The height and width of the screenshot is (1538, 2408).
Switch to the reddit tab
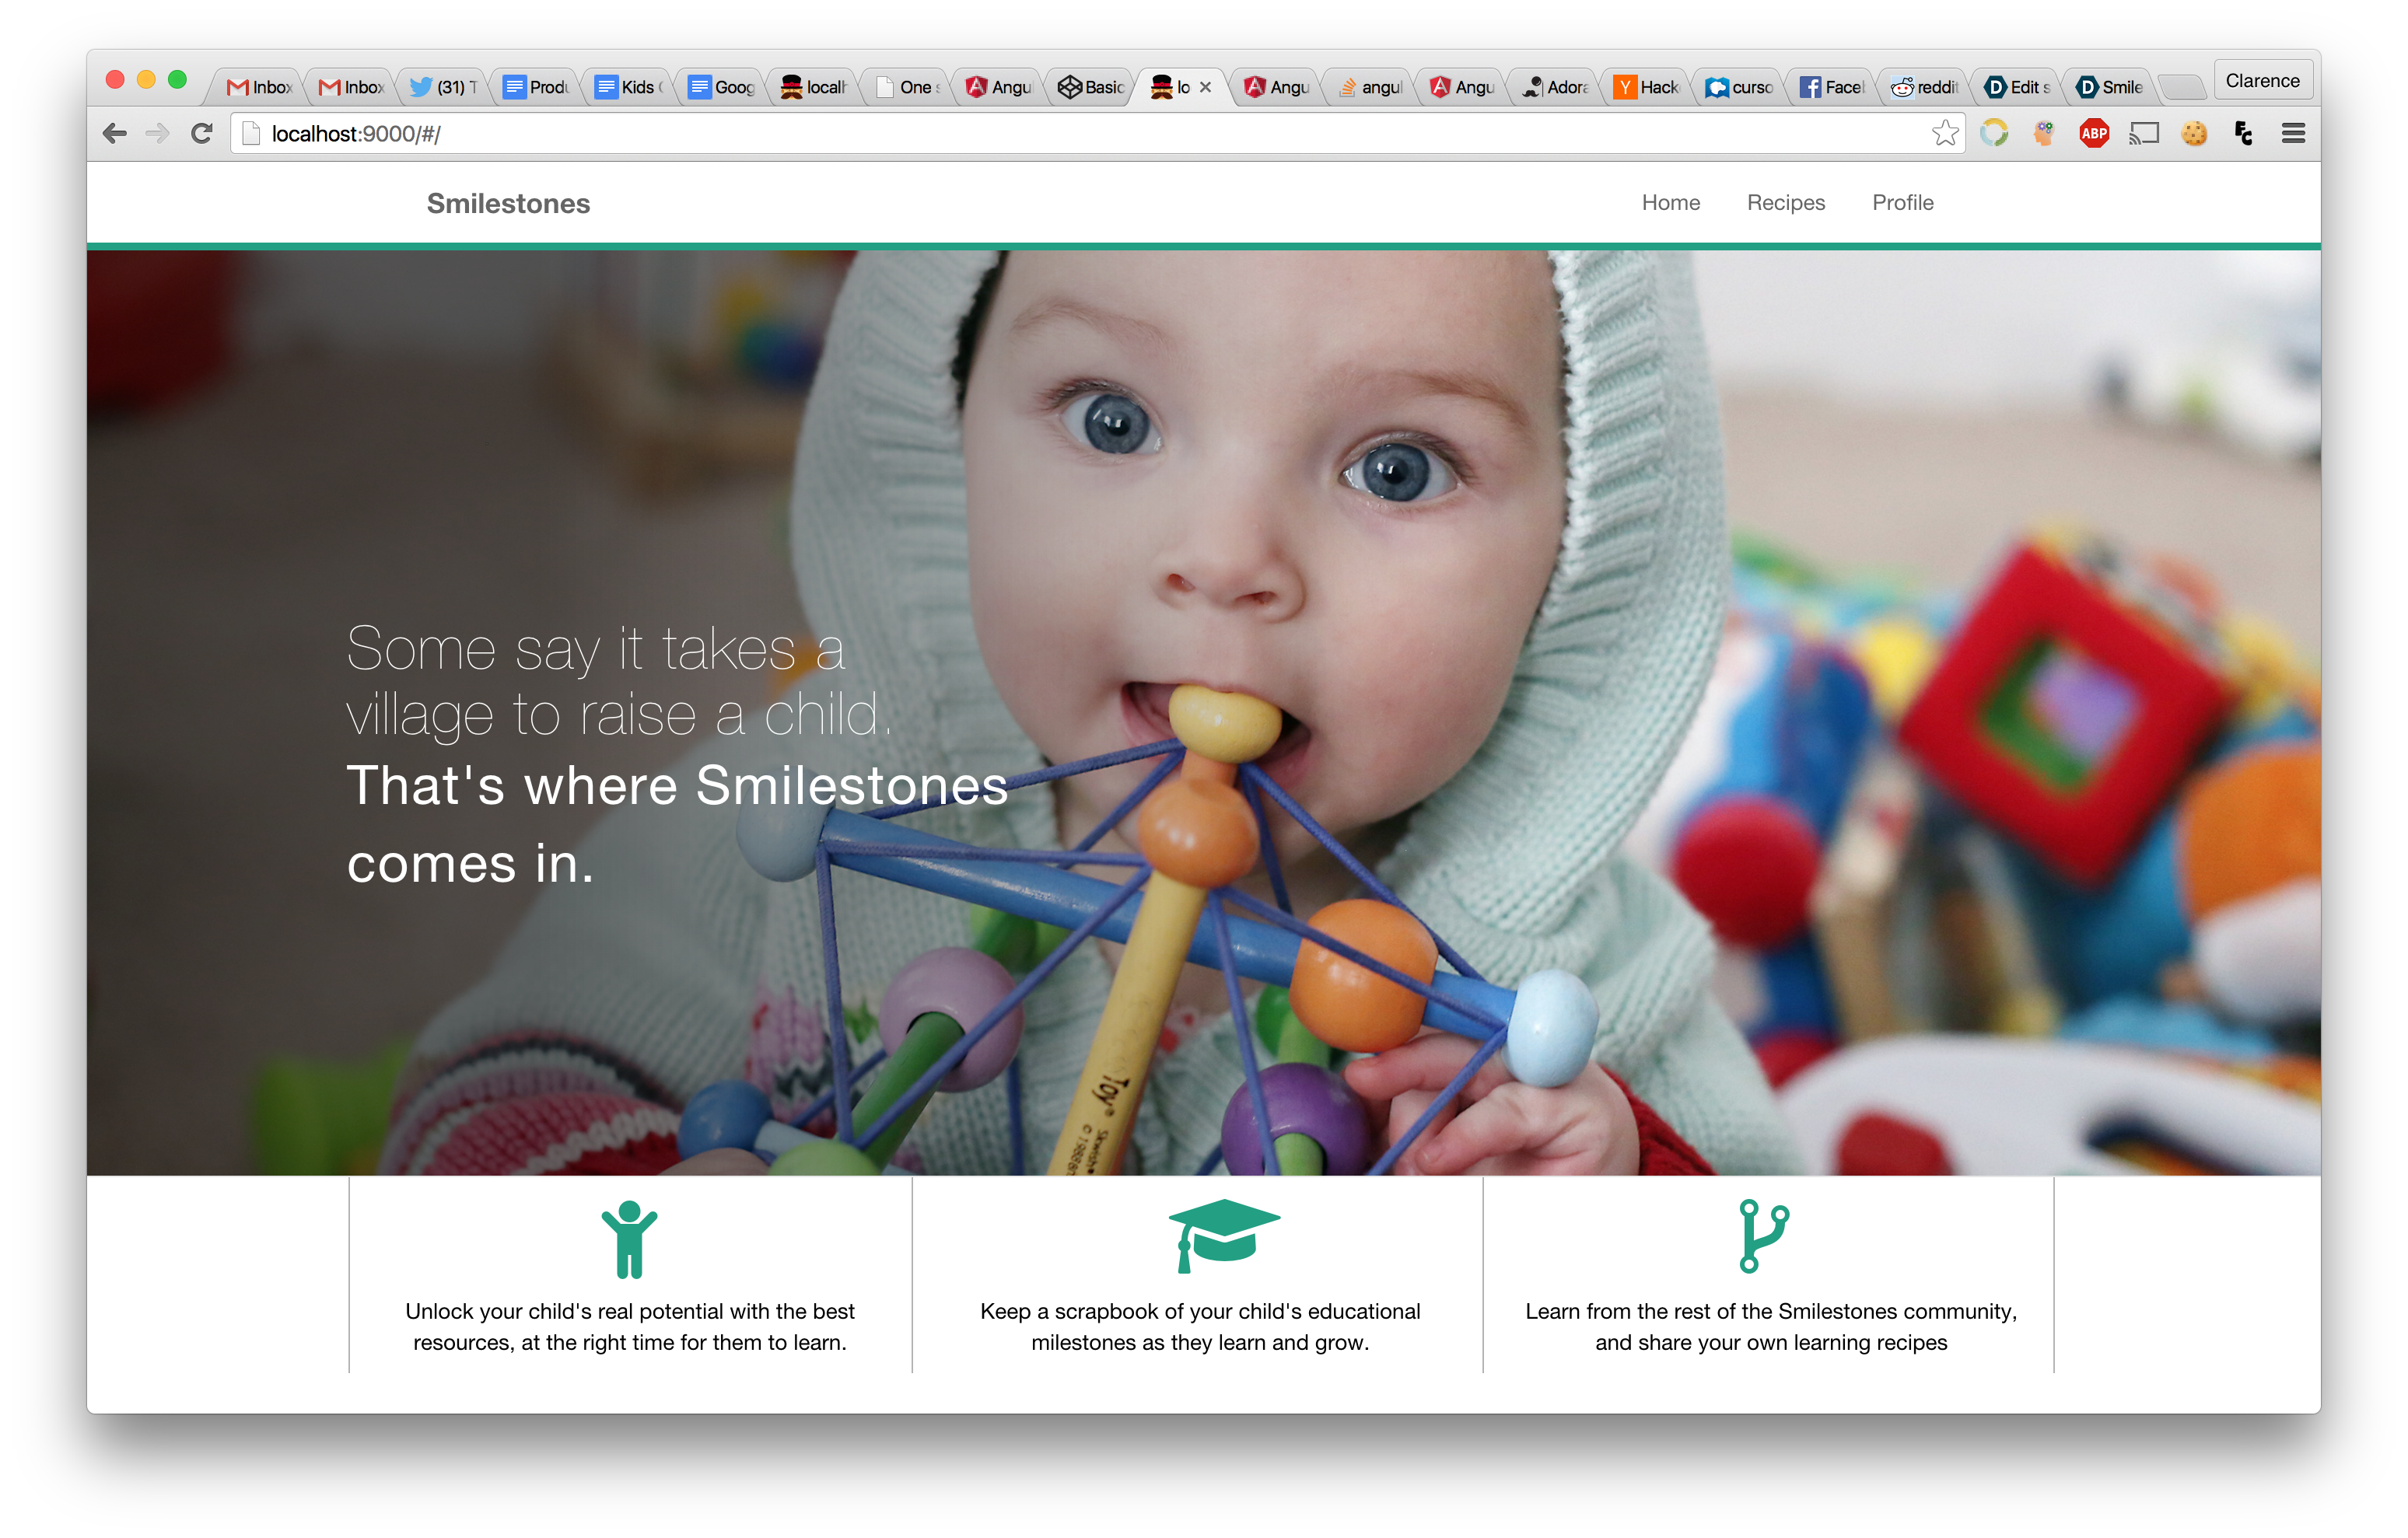tap(1925, 87)
